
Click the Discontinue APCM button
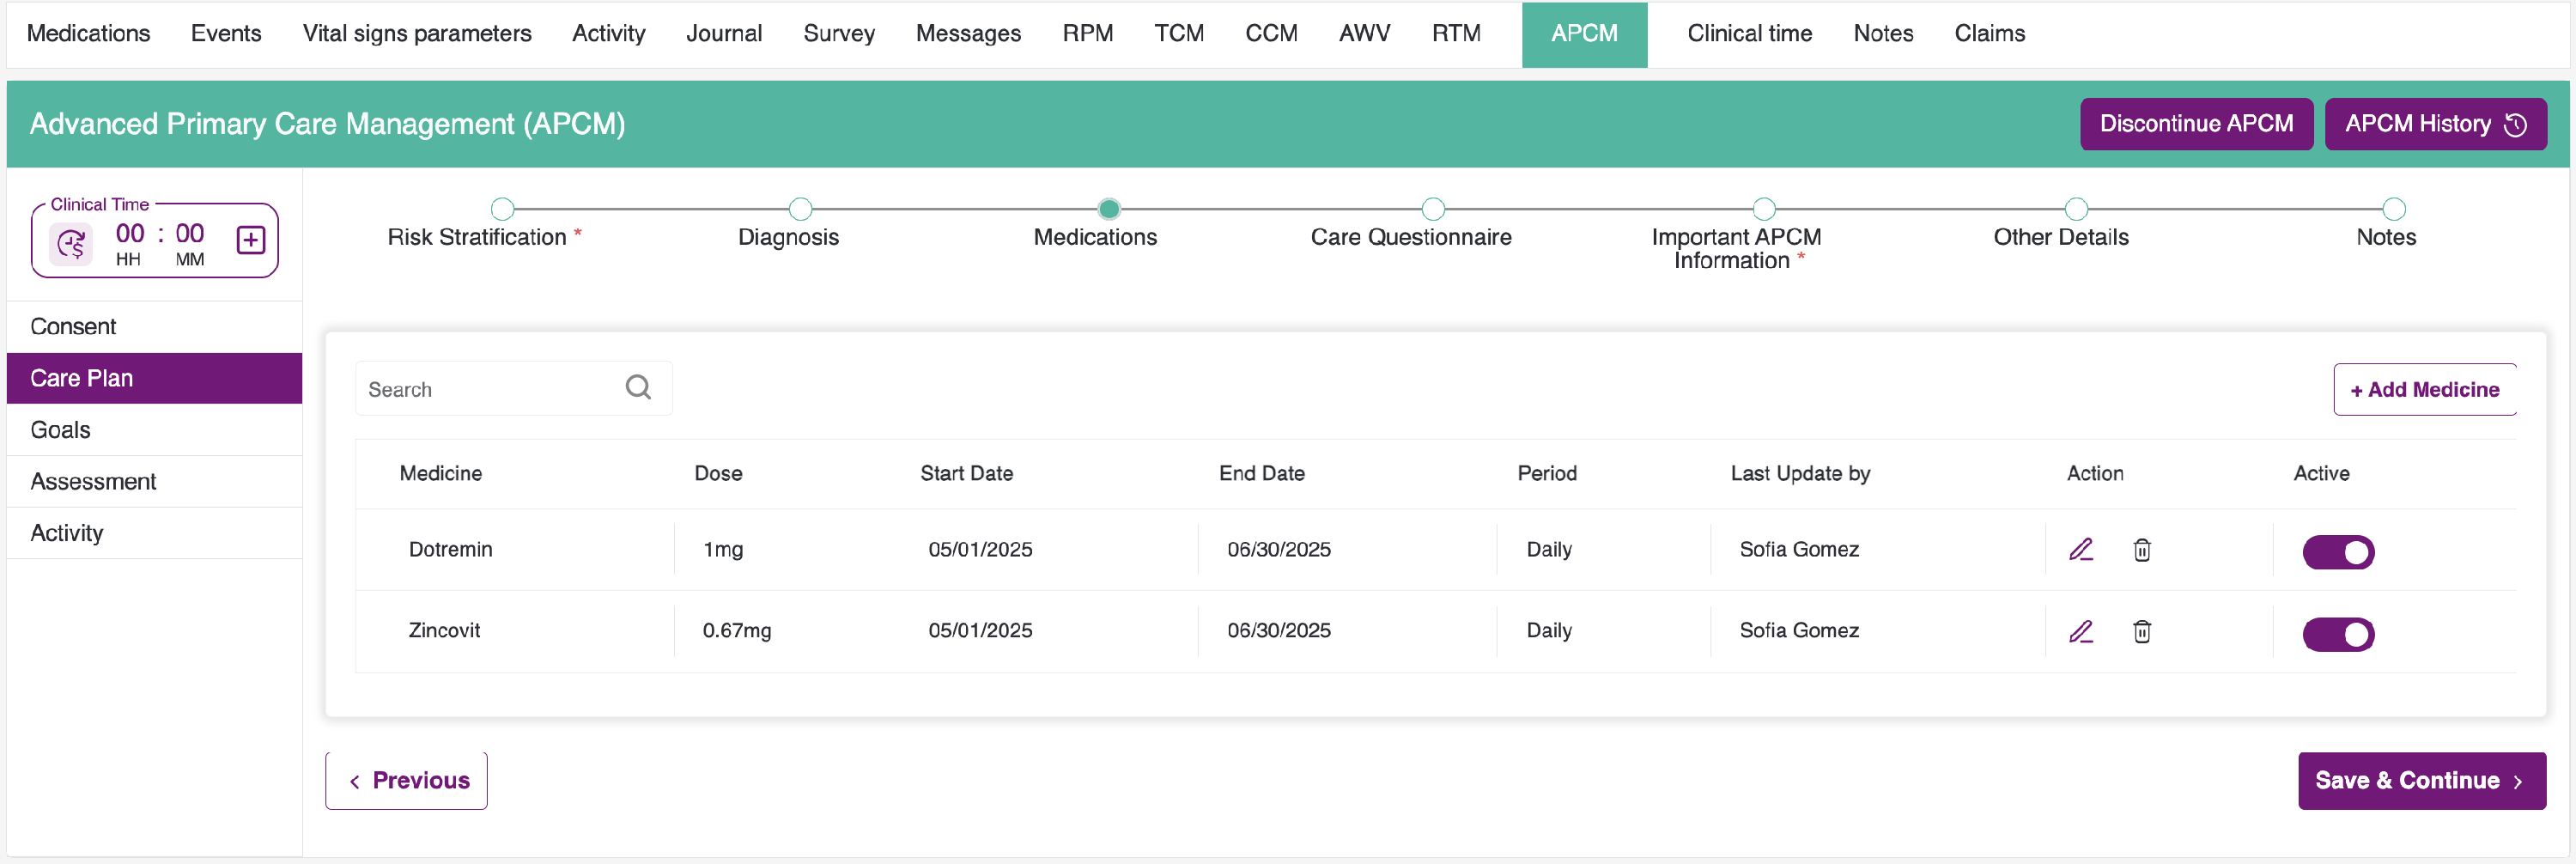[2196, 124]
